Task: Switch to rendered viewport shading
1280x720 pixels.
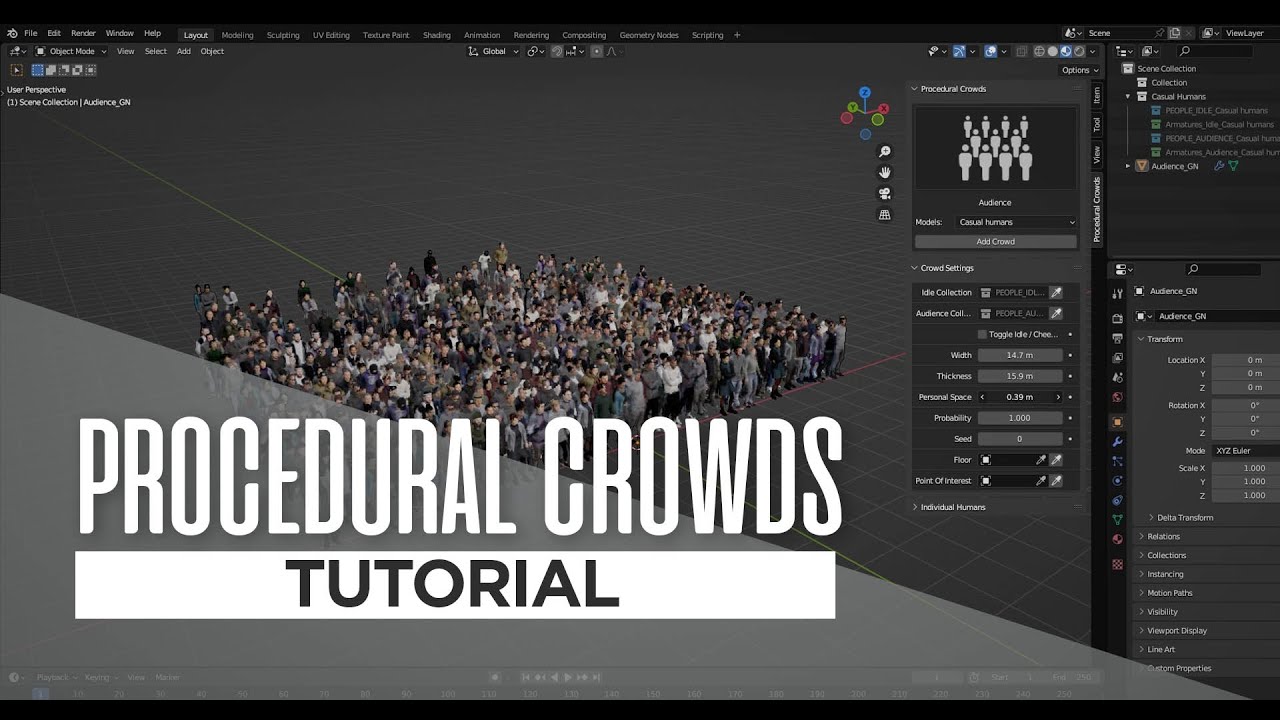Action: tap(1079, 51)
